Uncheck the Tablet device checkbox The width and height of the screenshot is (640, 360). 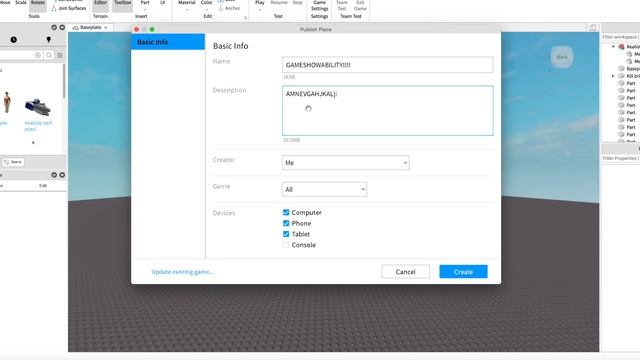[286, 234]
